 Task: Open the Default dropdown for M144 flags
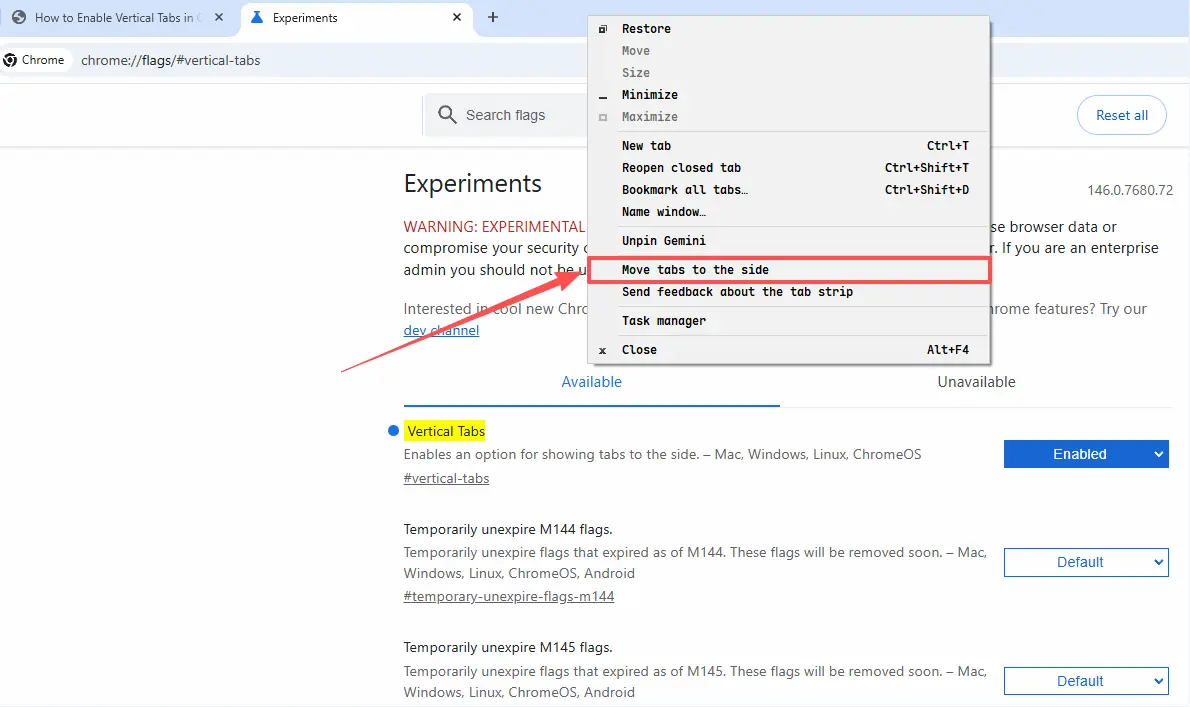(x=1086, y=562)
